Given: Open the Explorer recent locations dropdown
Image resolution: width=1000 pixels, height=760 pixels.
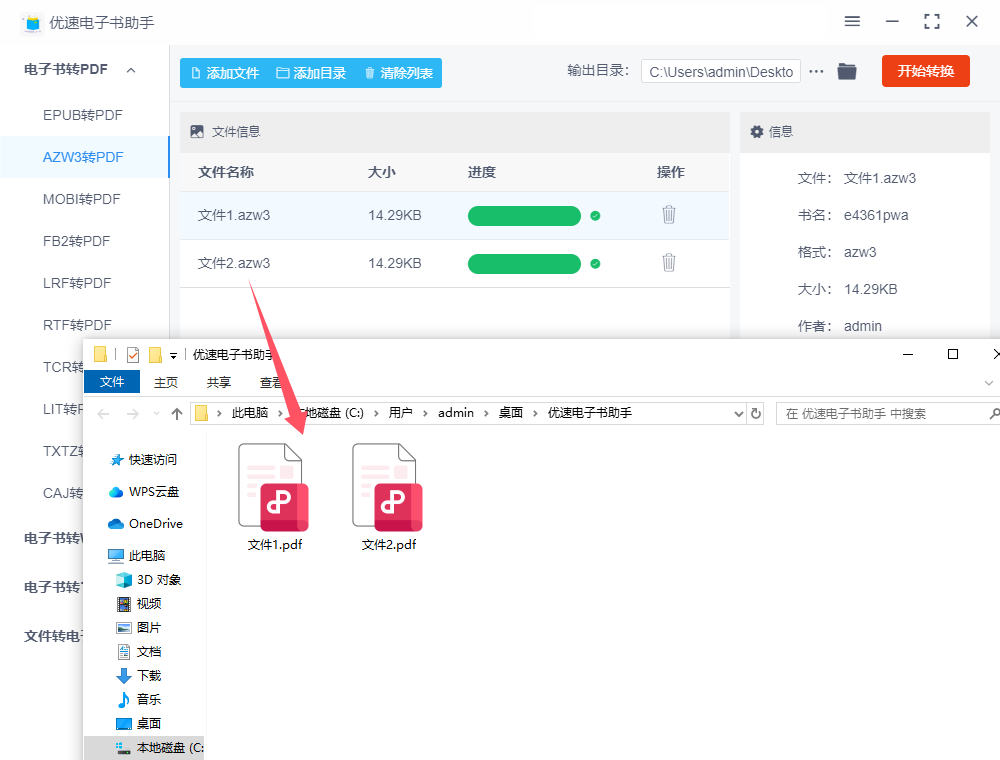Looking at the screenshot, I should [156, 414].
